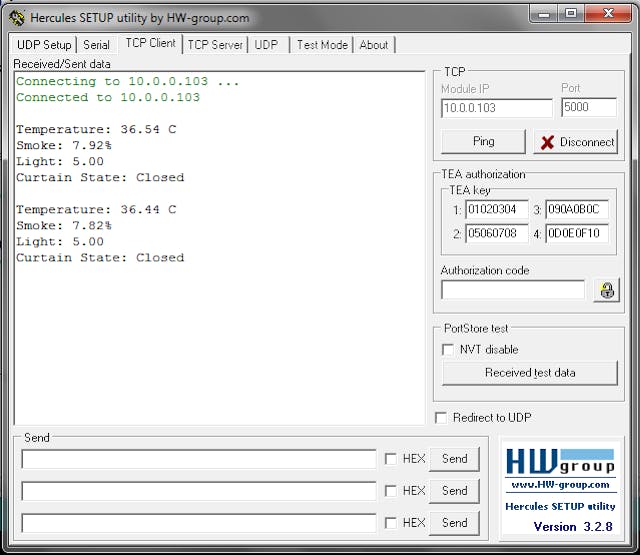Click the 'Temperature: 36.44 C' line

point(96,210)
